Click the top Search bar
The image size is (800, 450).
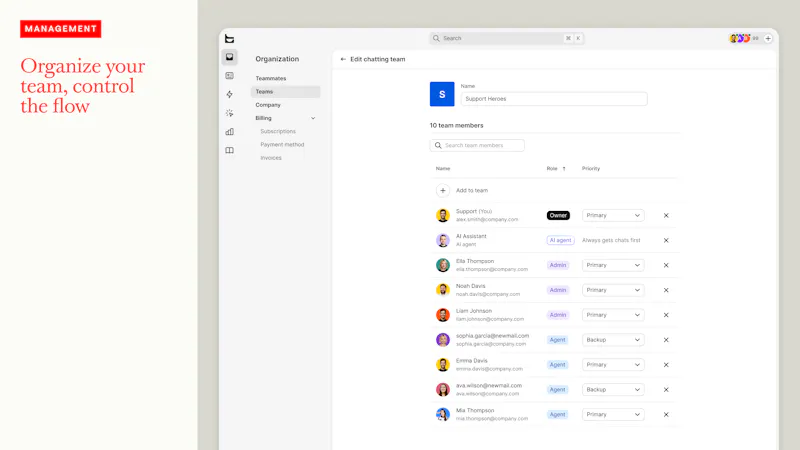[x=507, y=38]
